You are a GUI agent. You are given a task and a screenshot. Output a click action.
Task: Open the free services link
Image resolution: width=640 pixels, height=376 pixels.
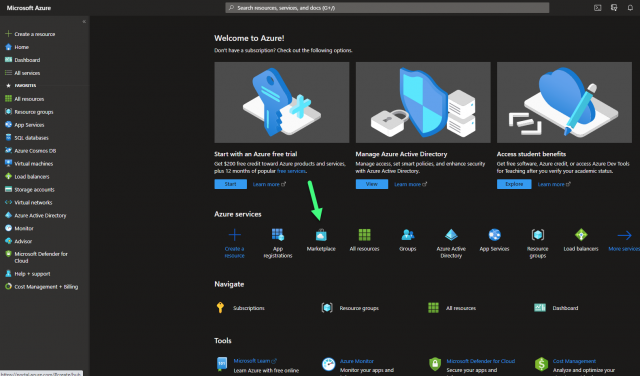[x=291, y=171]
